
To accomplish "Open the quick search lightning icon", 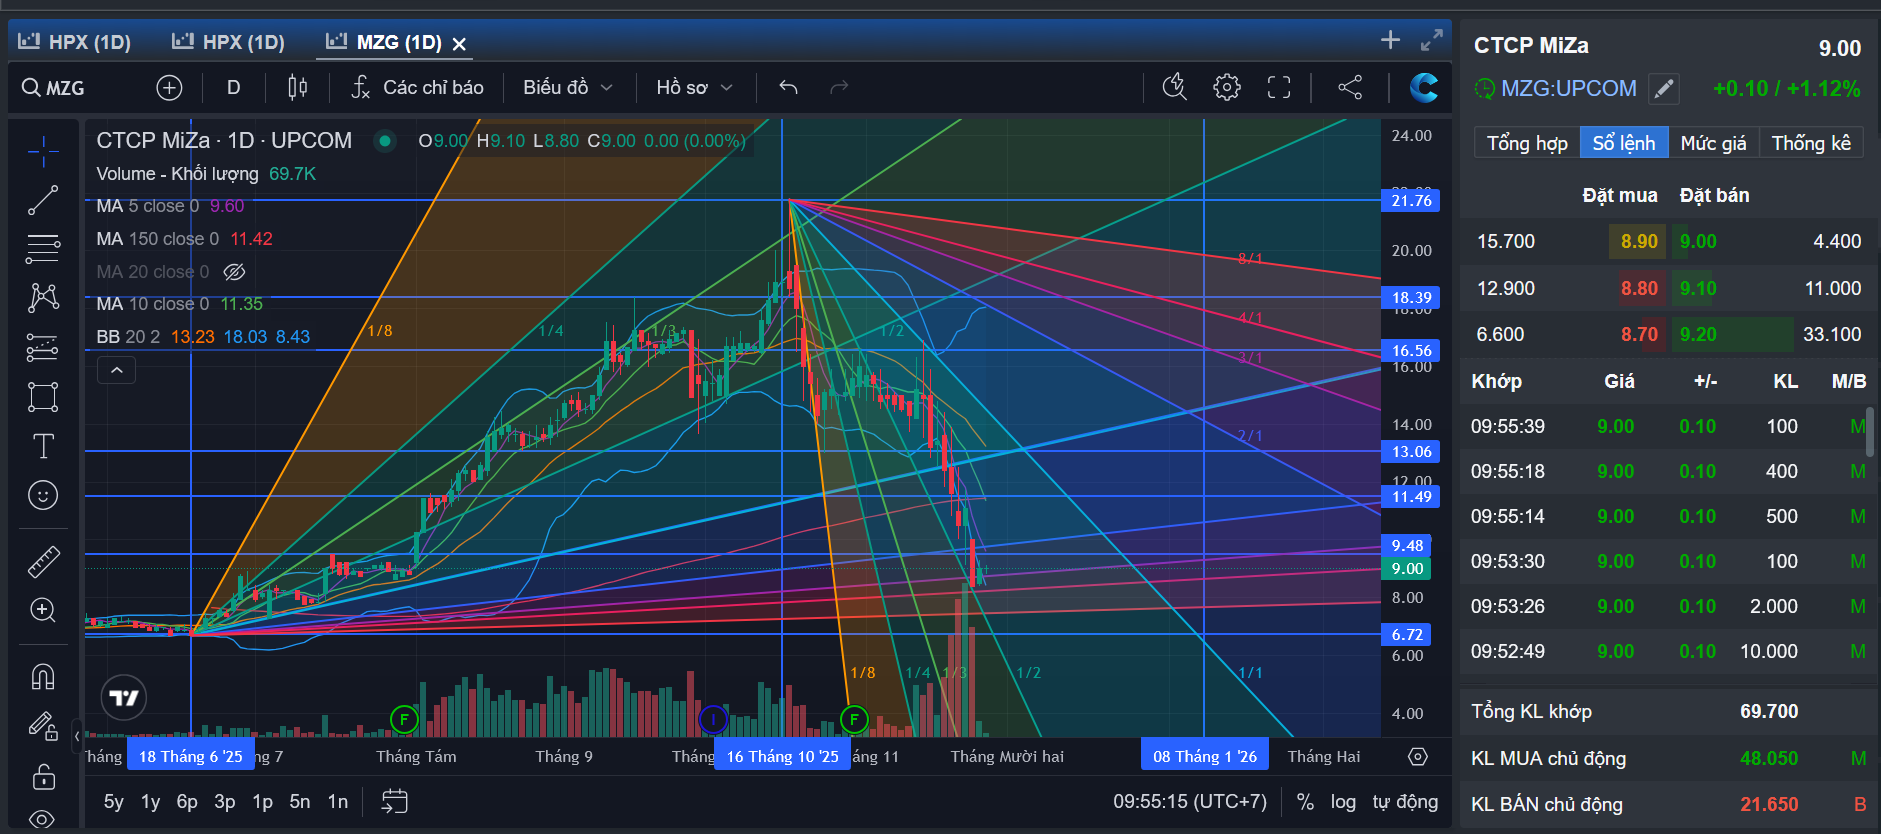I will pos(1175,88).
